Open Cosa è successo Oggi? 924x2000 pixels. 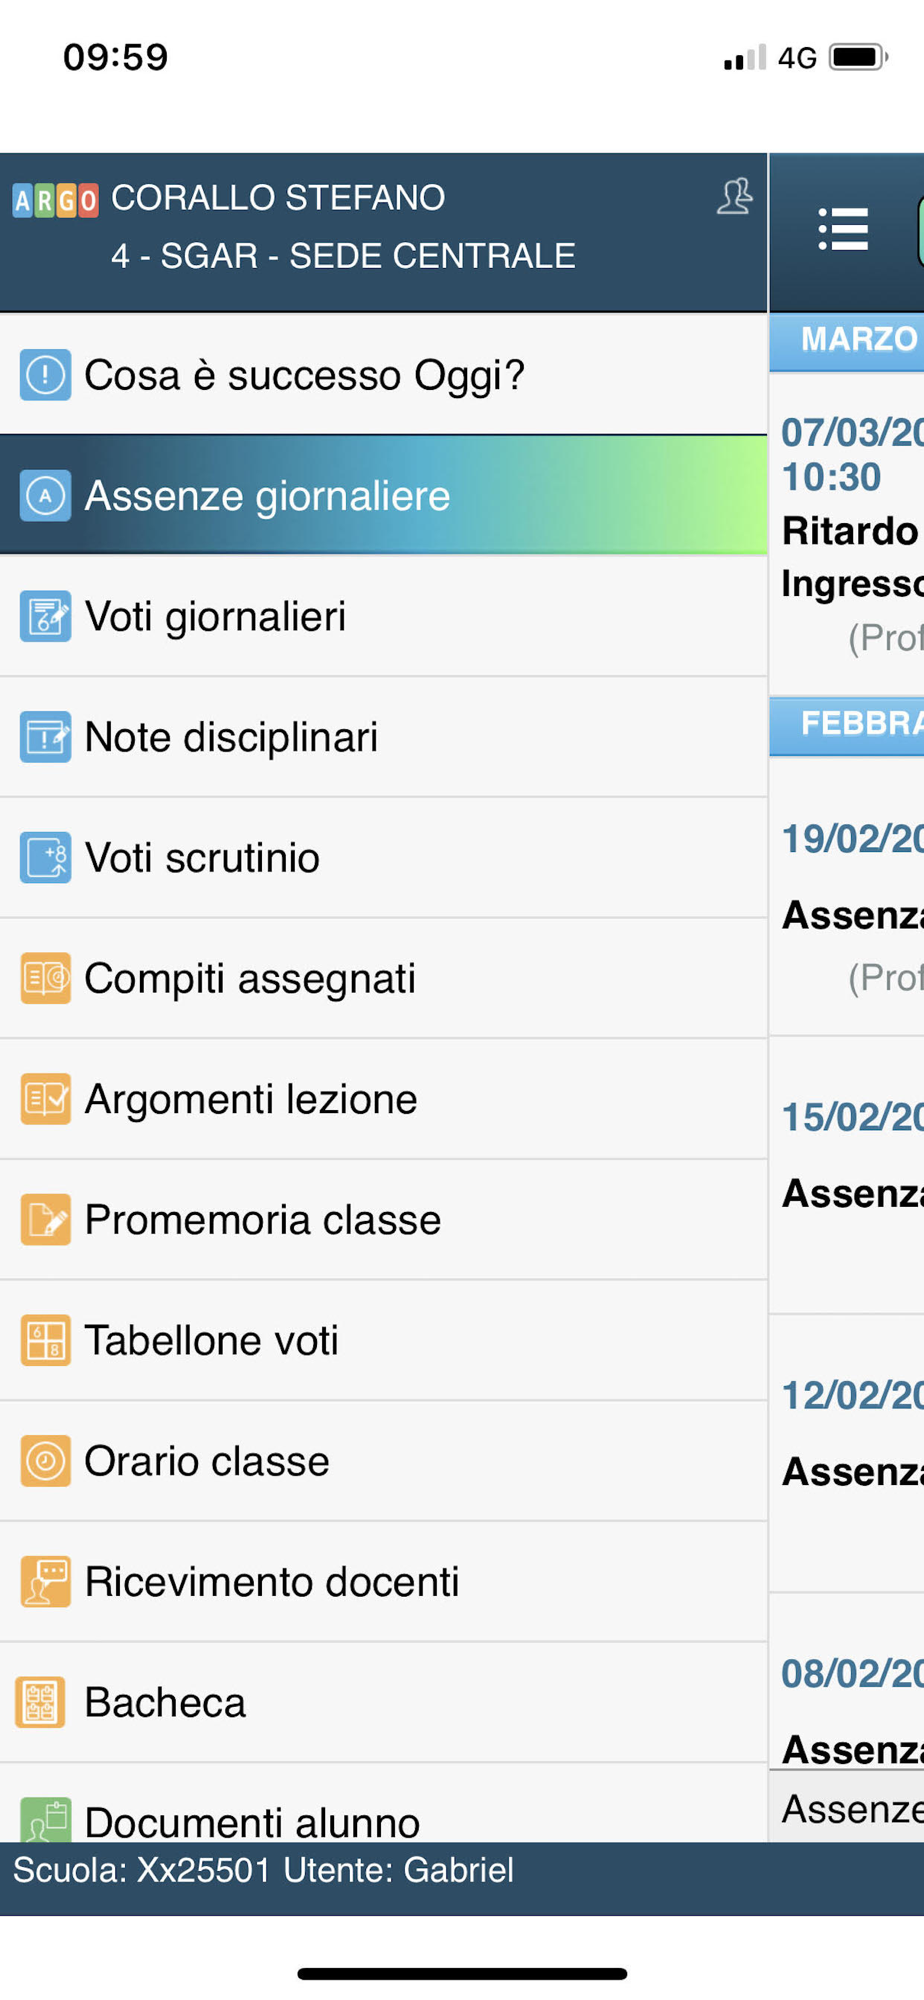(x=304, y=375)
